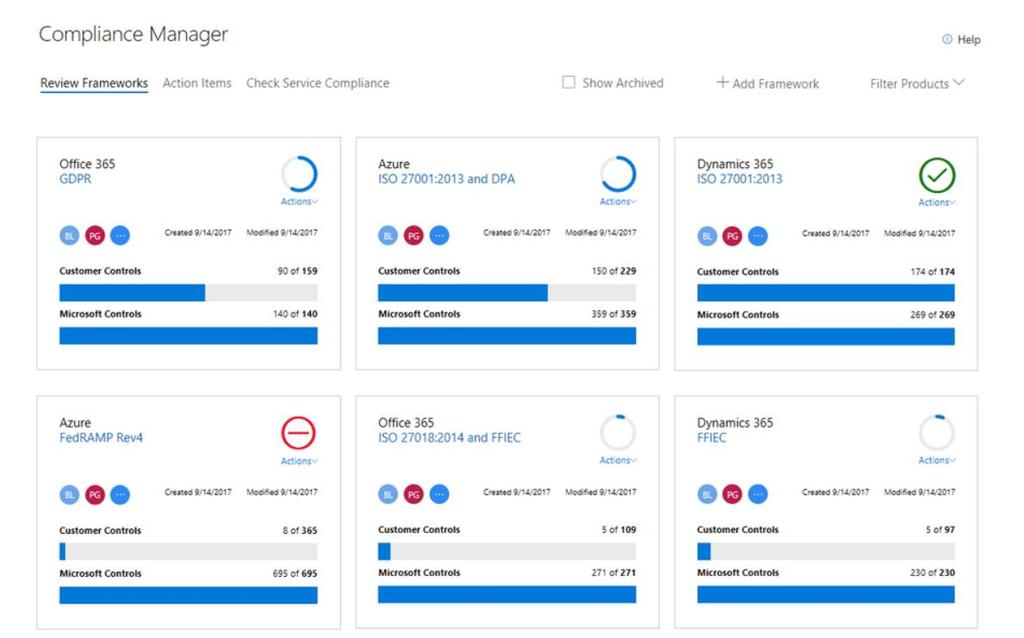Viewport: 1024px width, 638px height.
Task: Show more assignees on Dynamics 365 ISO 27001:2013 card
Action: [x=758, y=236]
